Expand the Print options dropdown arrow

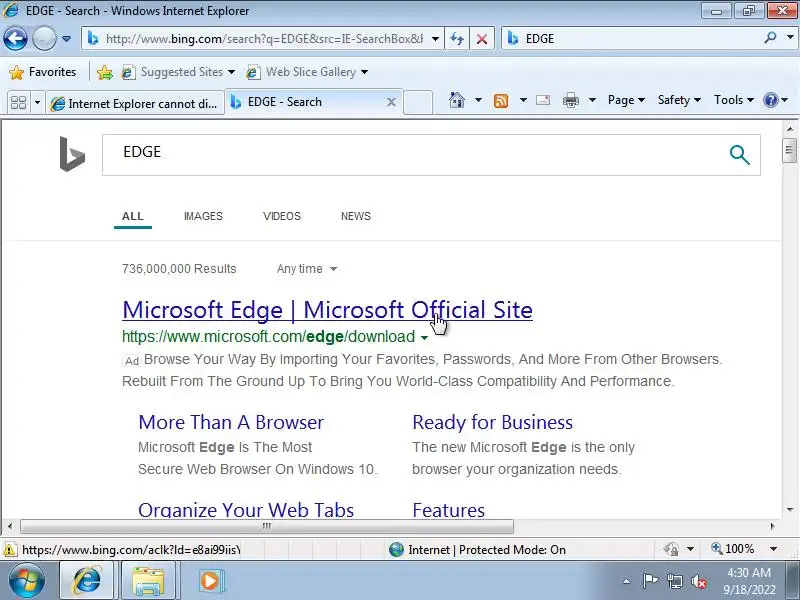(592, 100)
